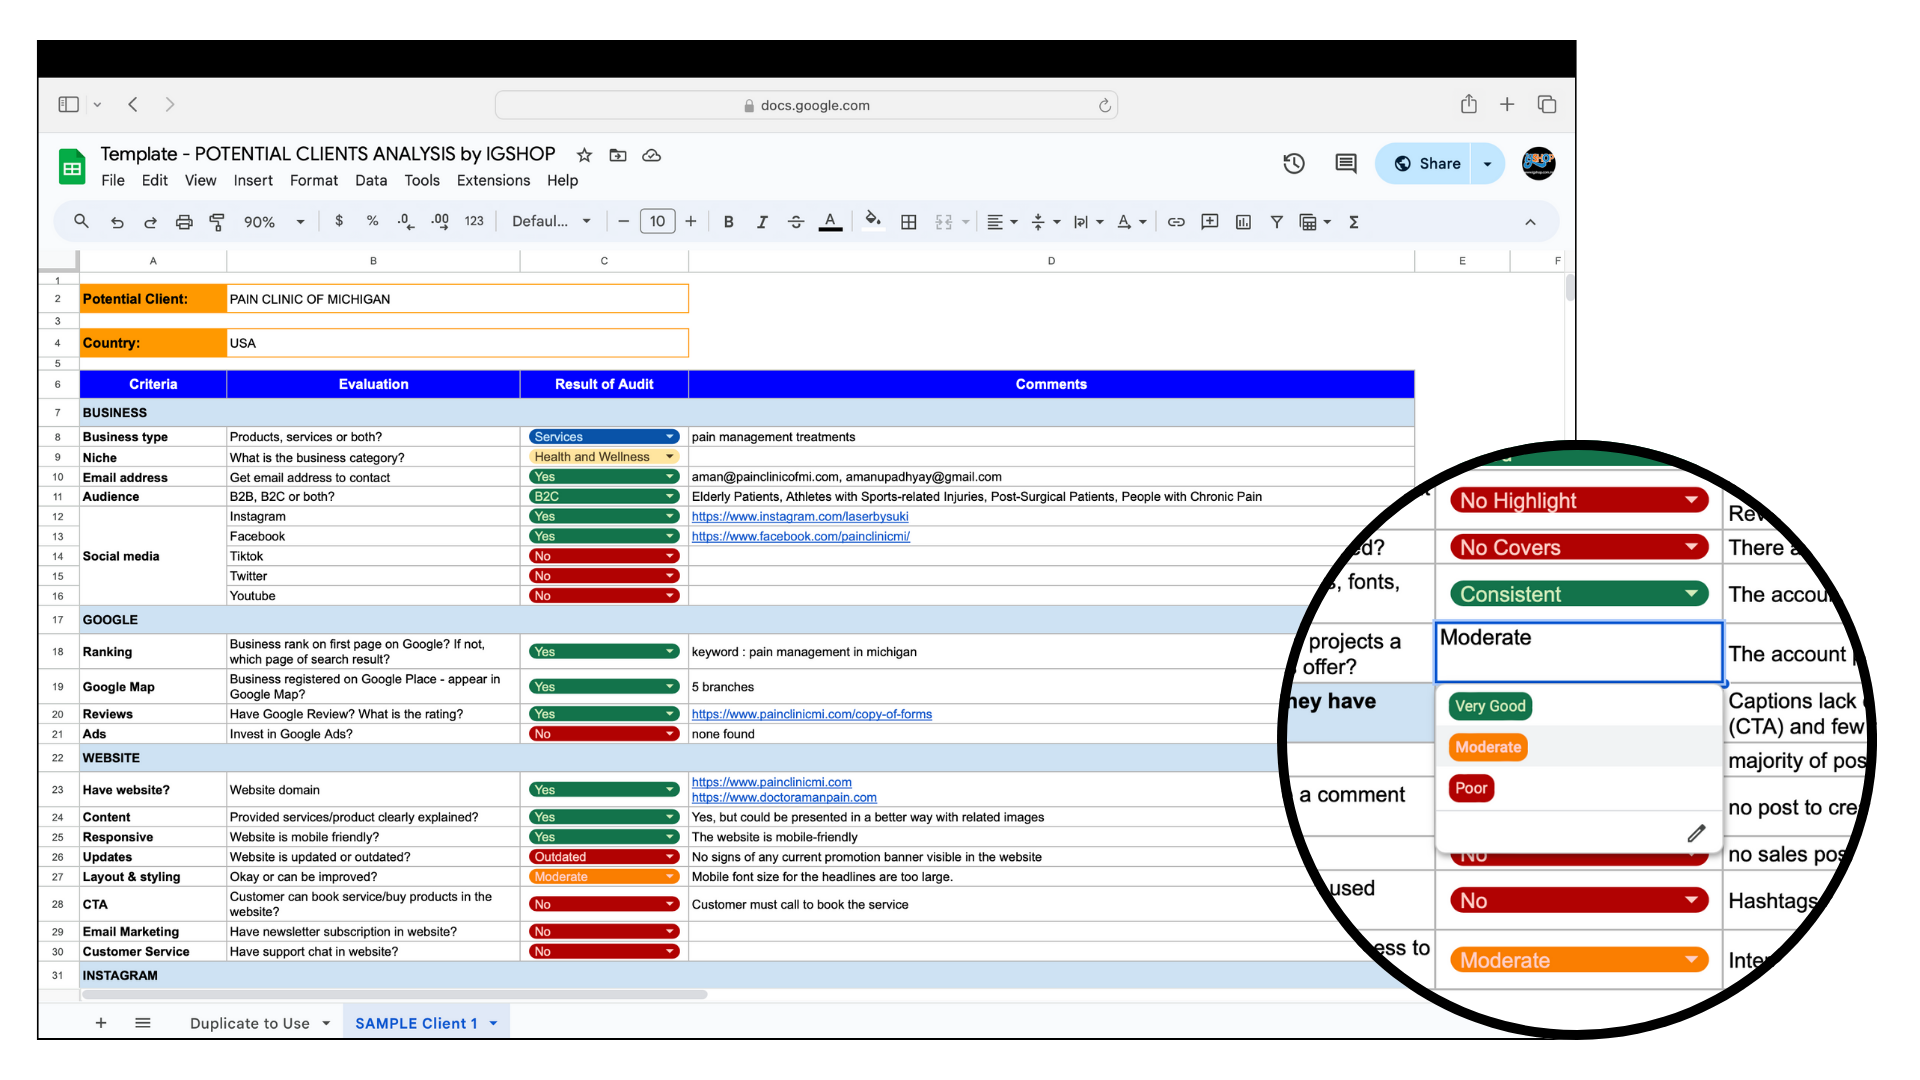Open the Edit menu

tap(154, 180)
